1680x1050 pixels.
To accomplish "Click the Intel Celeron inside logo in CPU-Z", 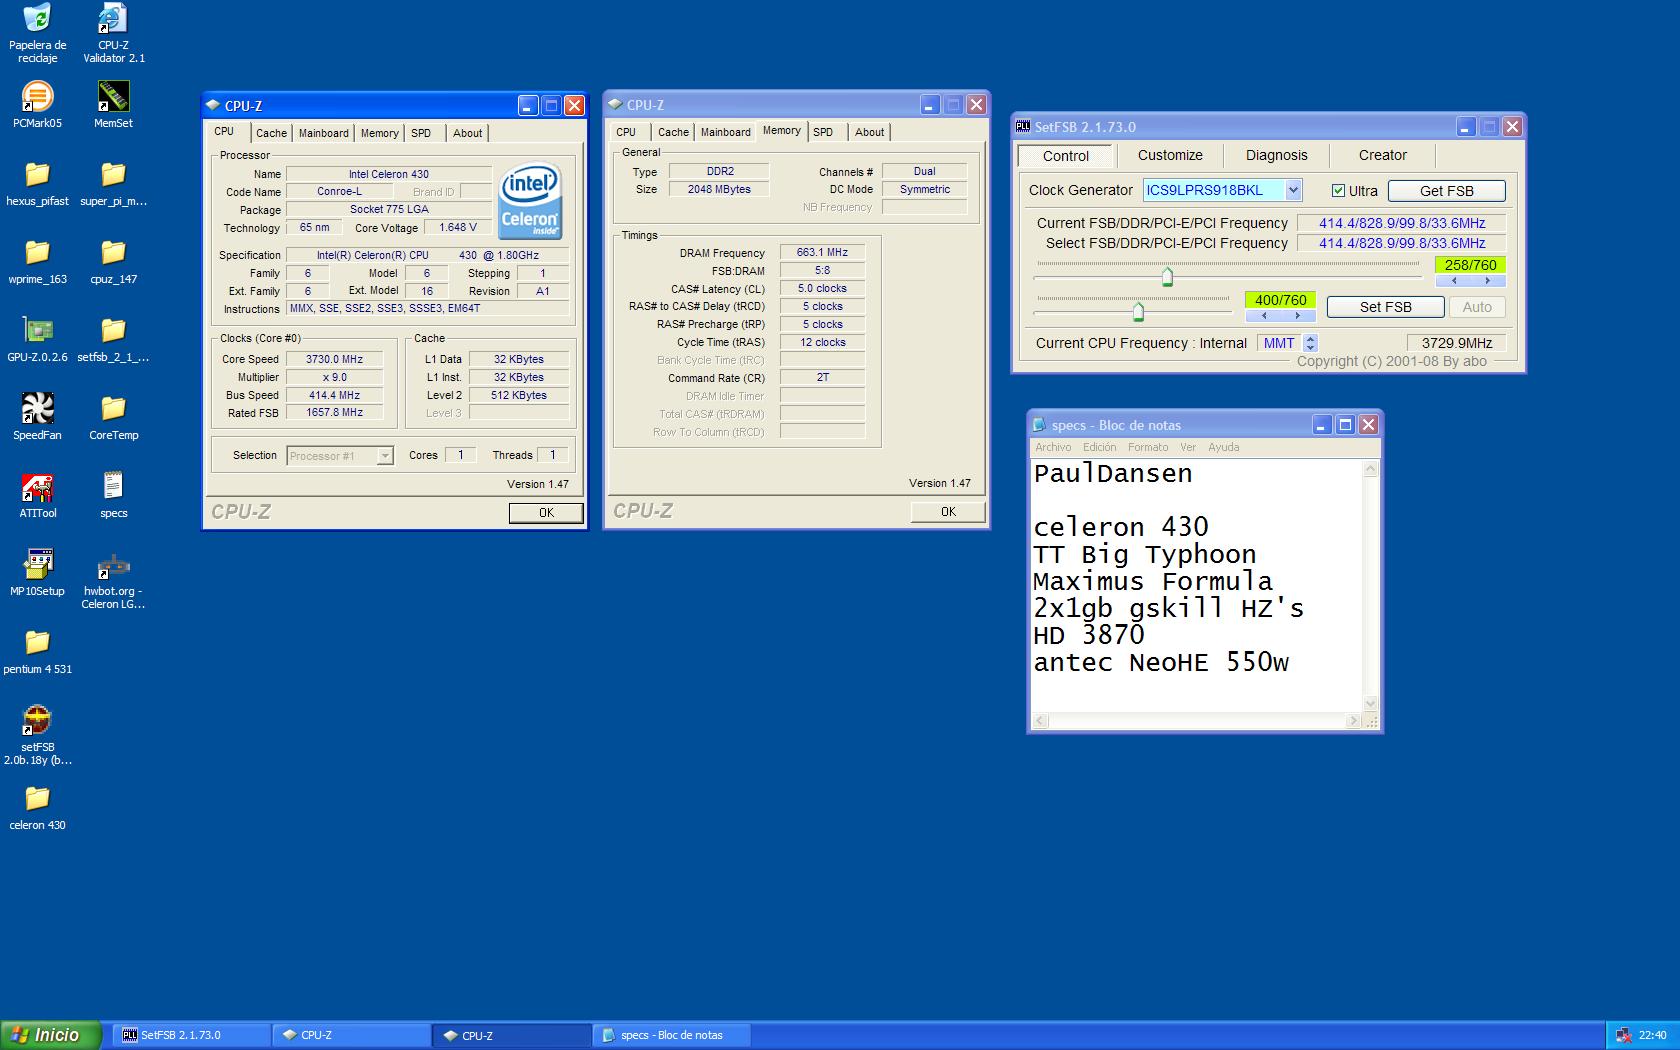I will coord(530,201).
